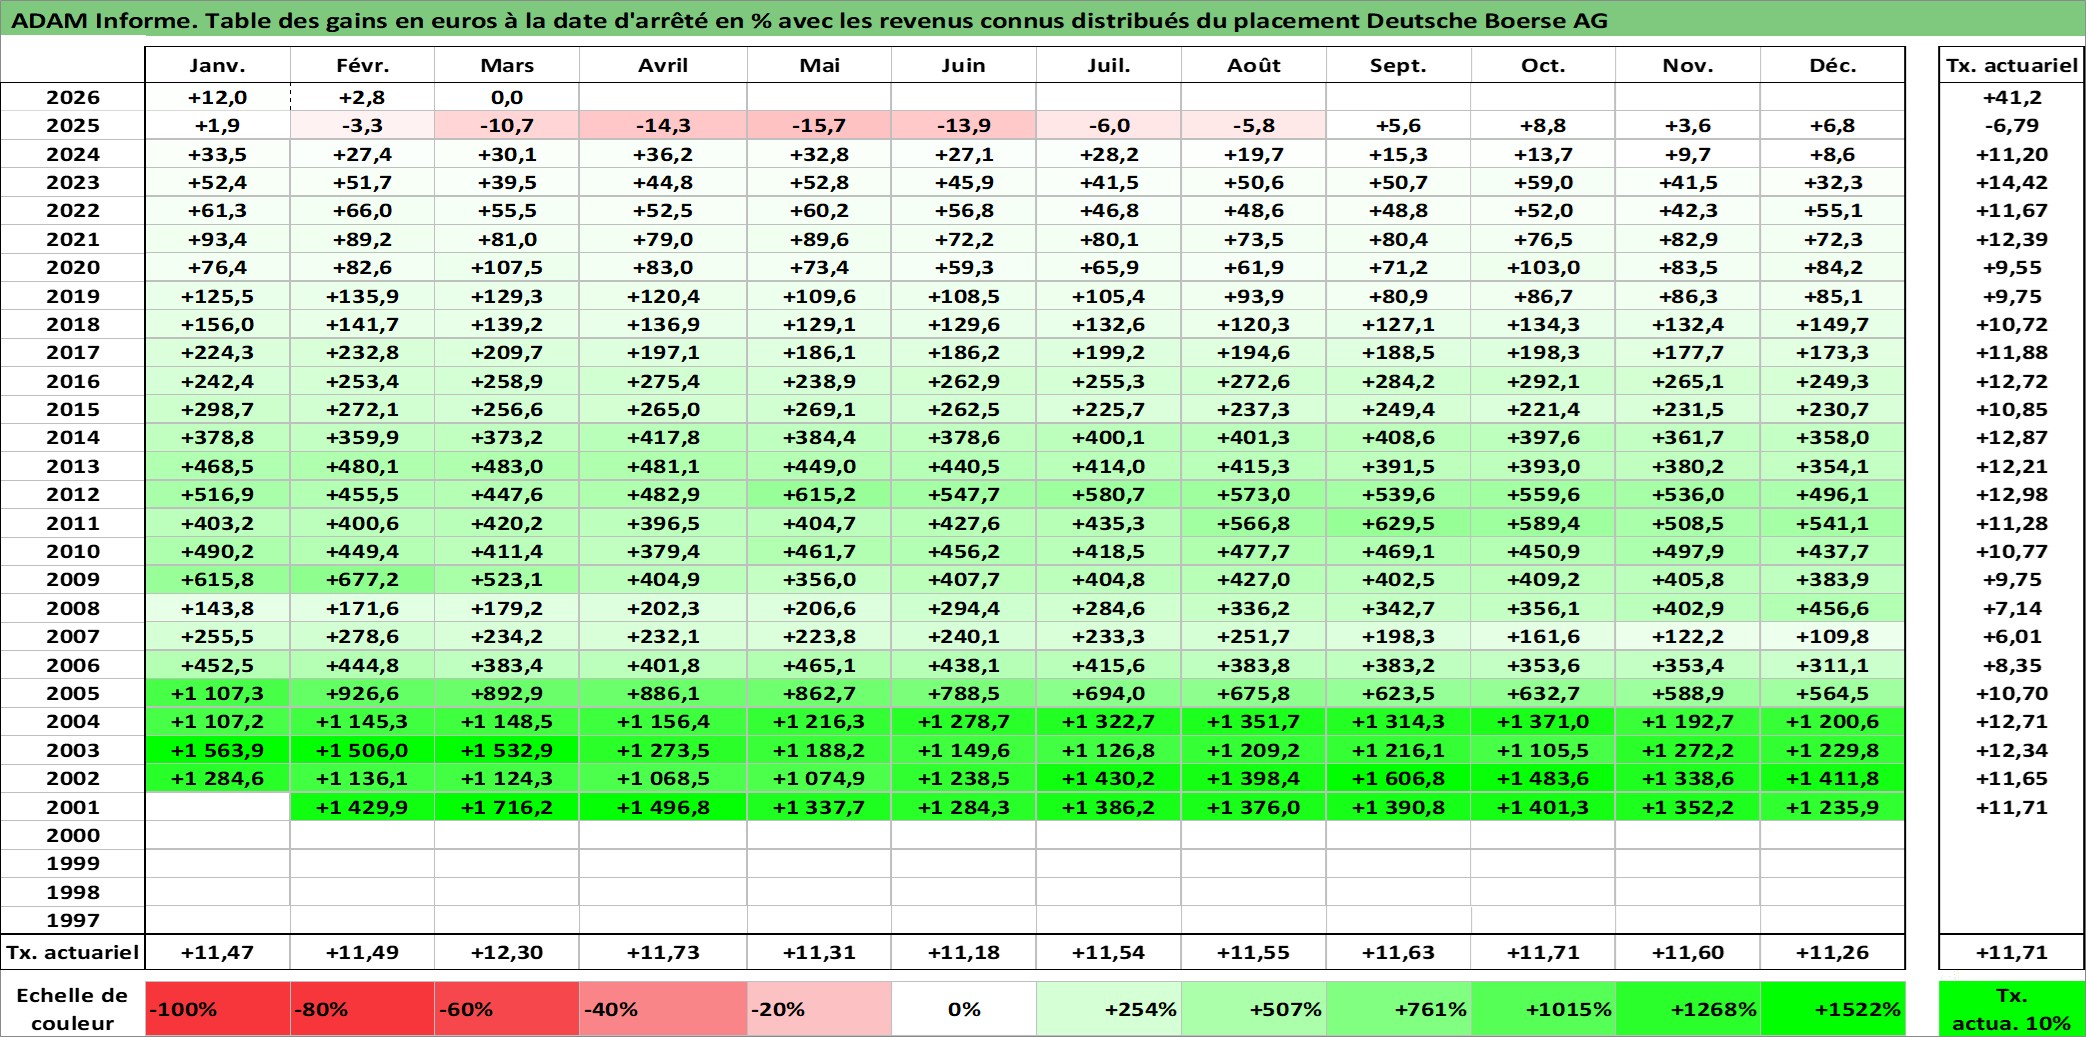Viewport: 2086px width, 1037px height.
Task: Select the +12,30 bottom rate under Mars
Action: tap(507, 952)
